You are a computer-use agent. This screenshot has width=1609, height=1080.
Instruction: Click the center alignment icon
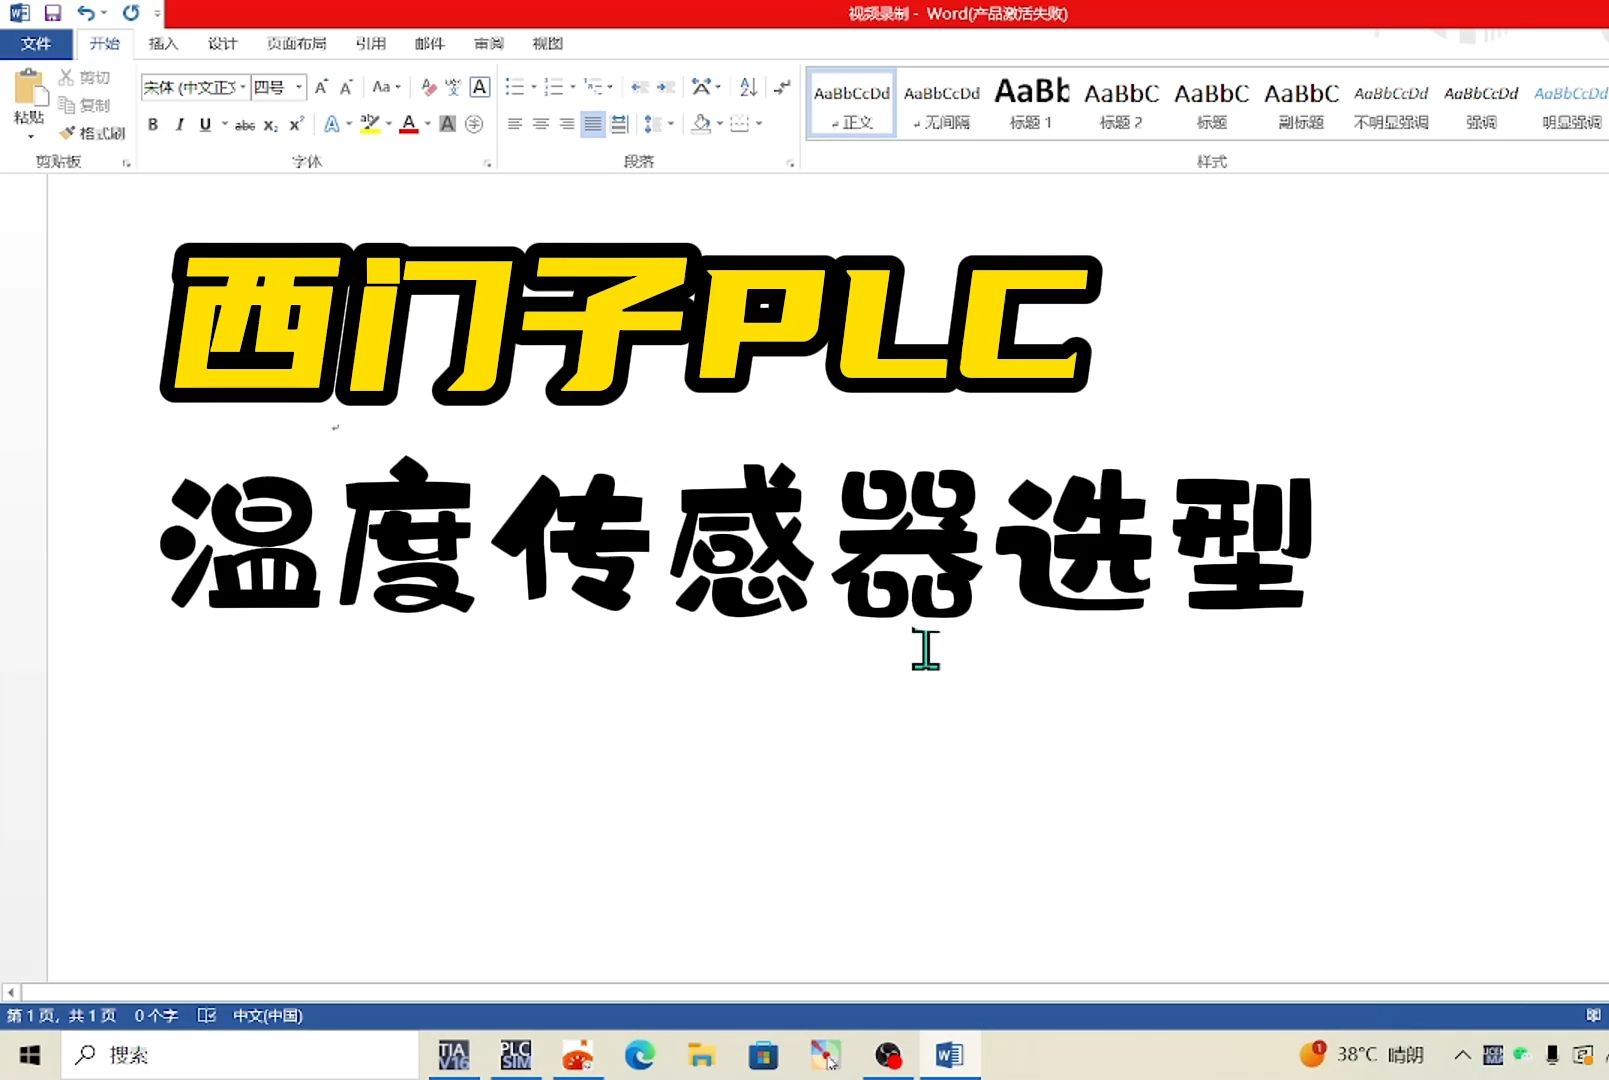540,123
